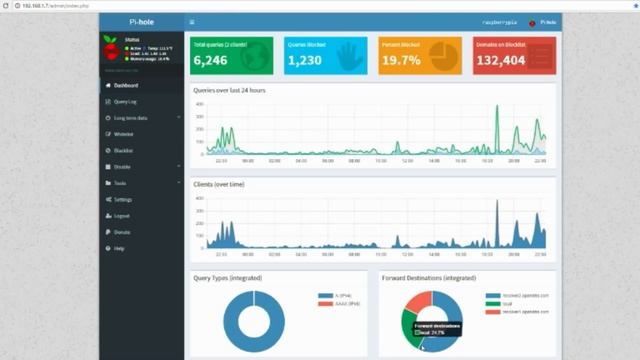The image size is (640, 360).
Task: Toggle the resolver1.opendns.com legend entry
Action: [517, 312]
